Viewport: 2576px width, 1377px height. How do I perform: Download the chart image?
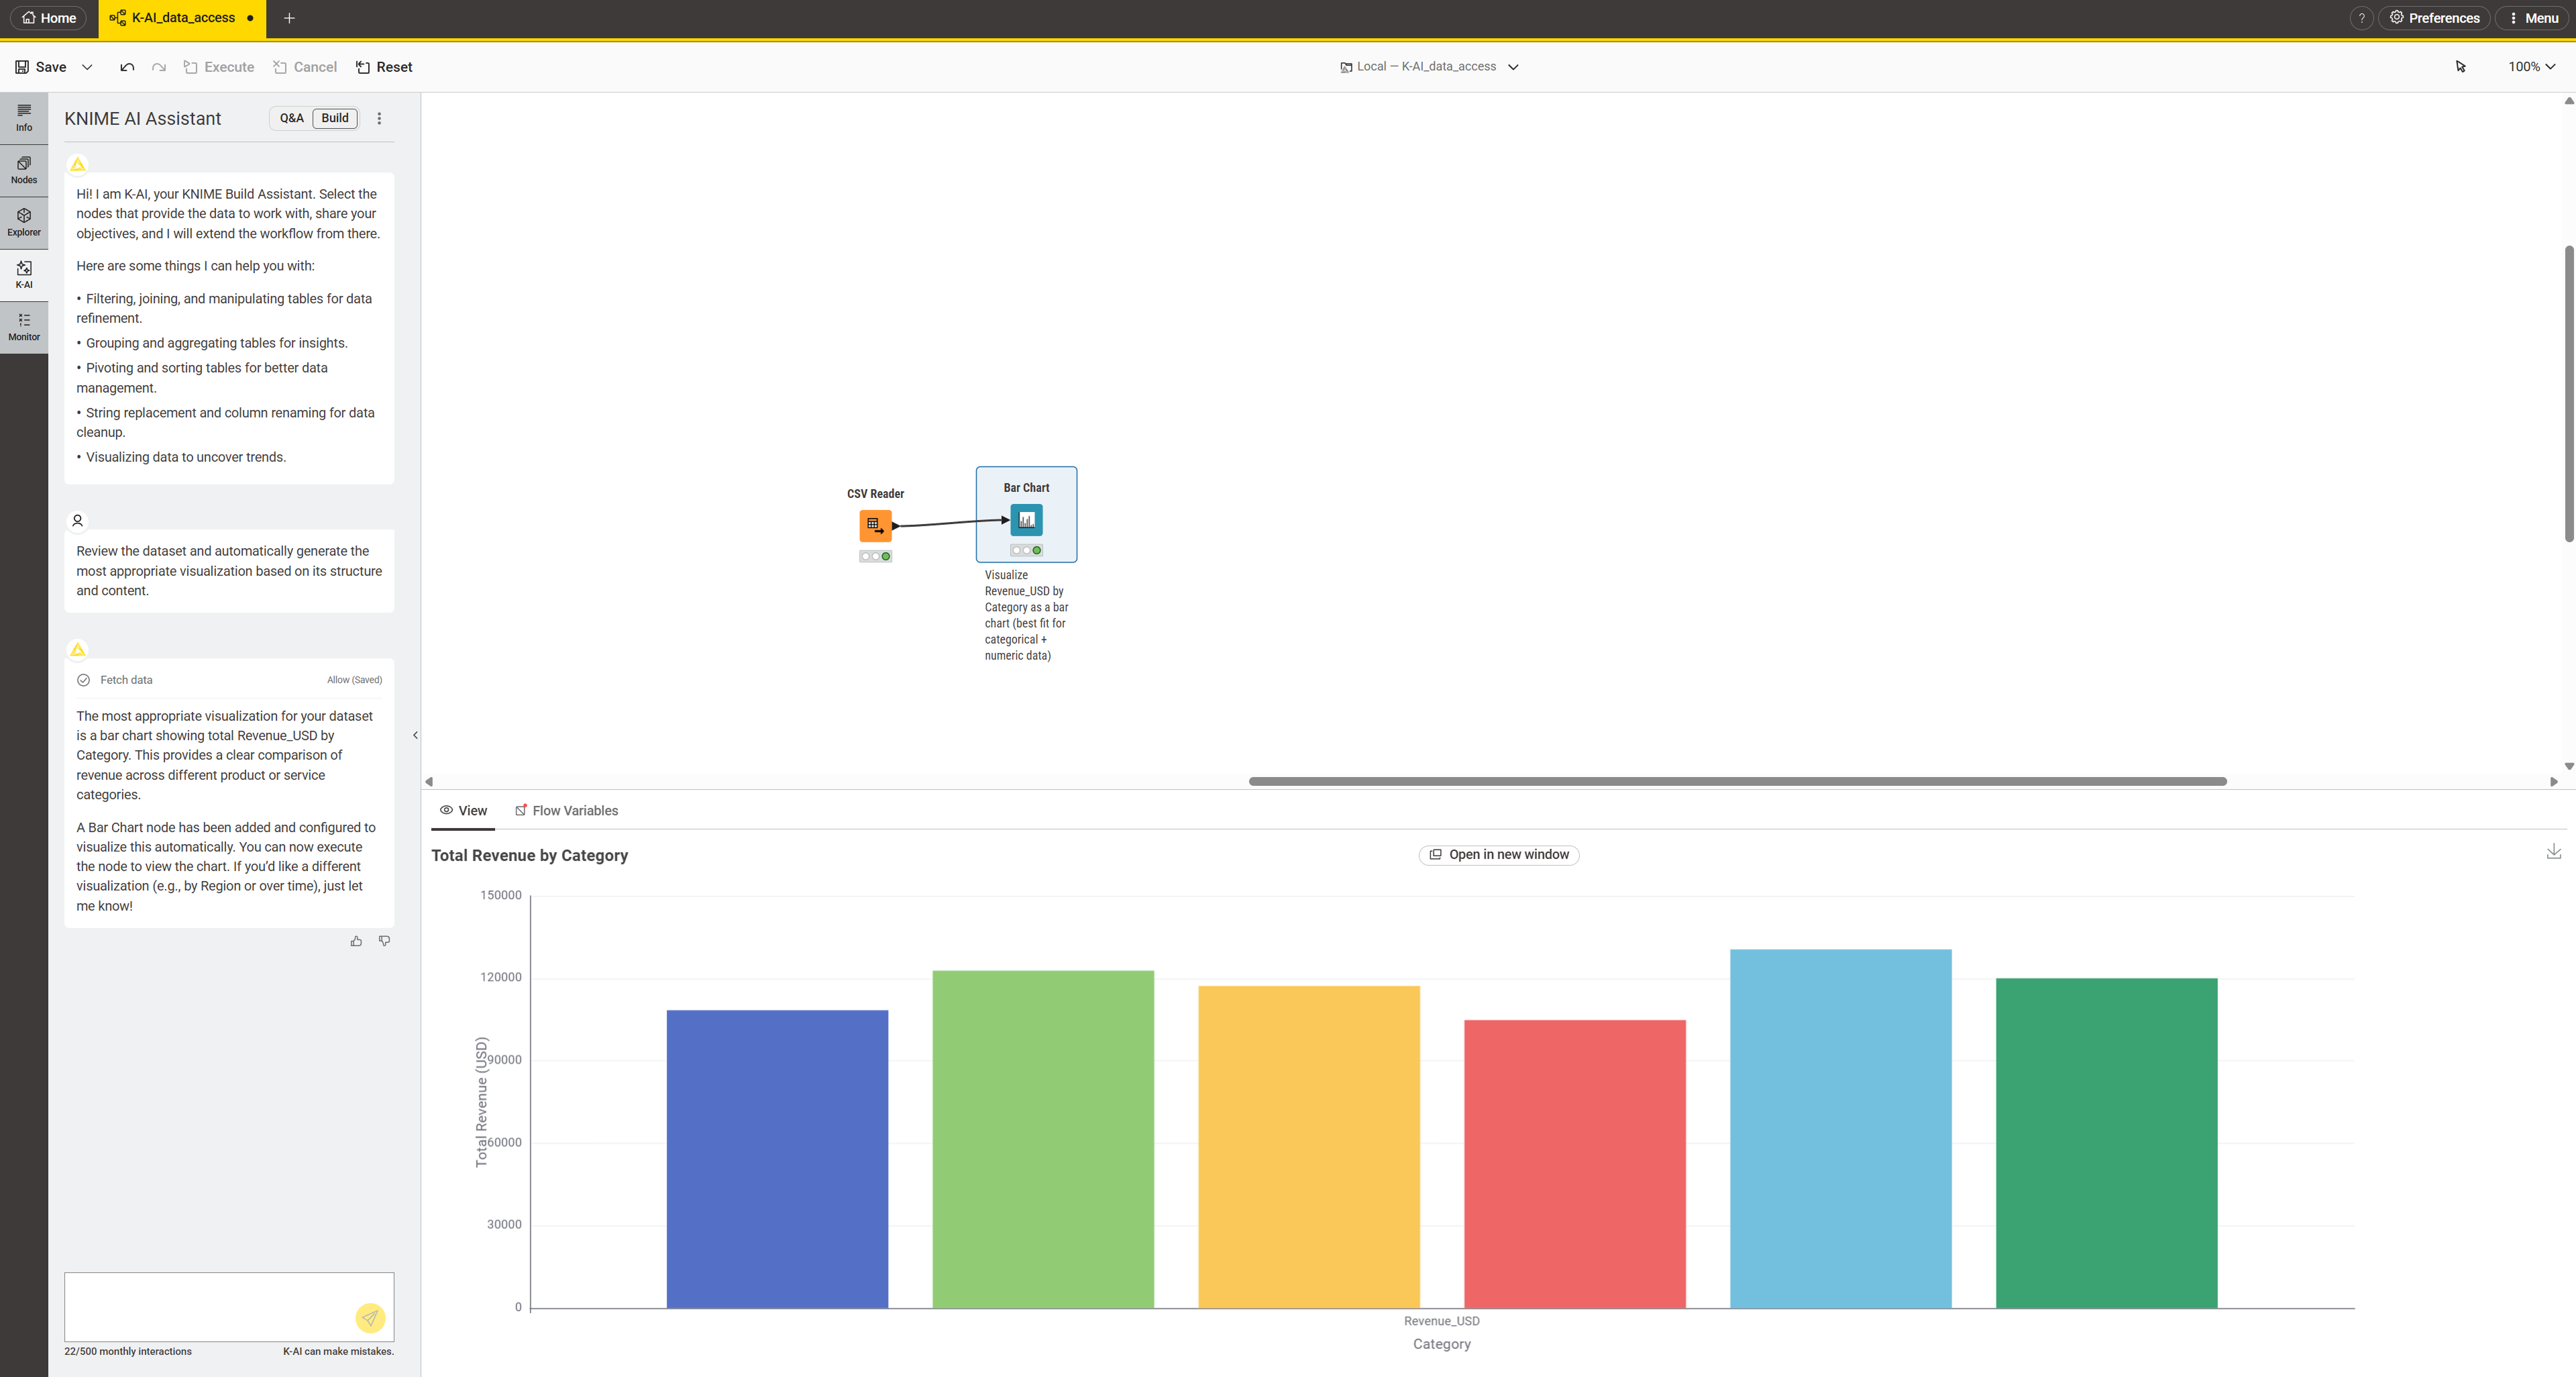(x=2553, y=851)
